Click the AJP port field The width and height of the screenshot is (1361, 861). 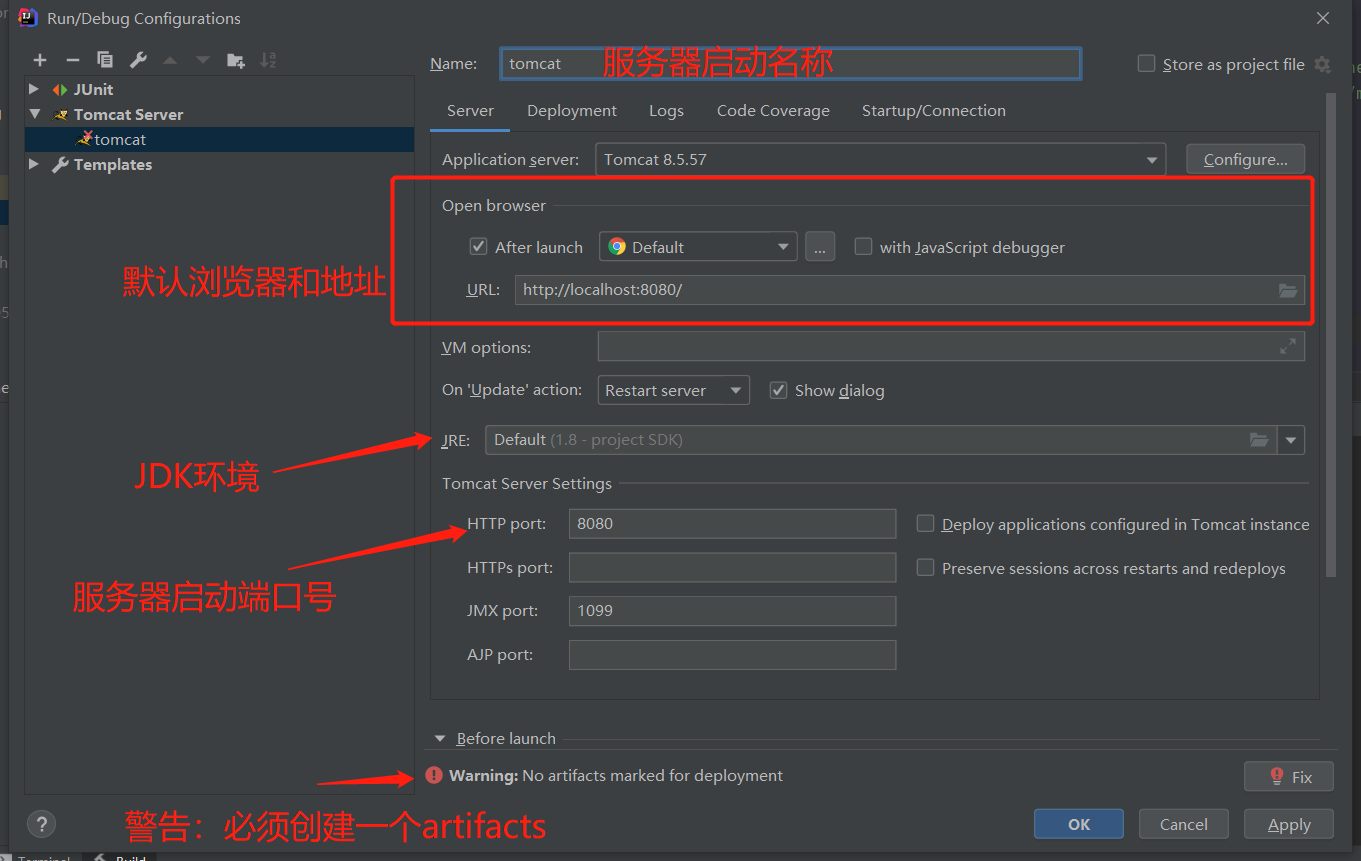tap(732, 655)
